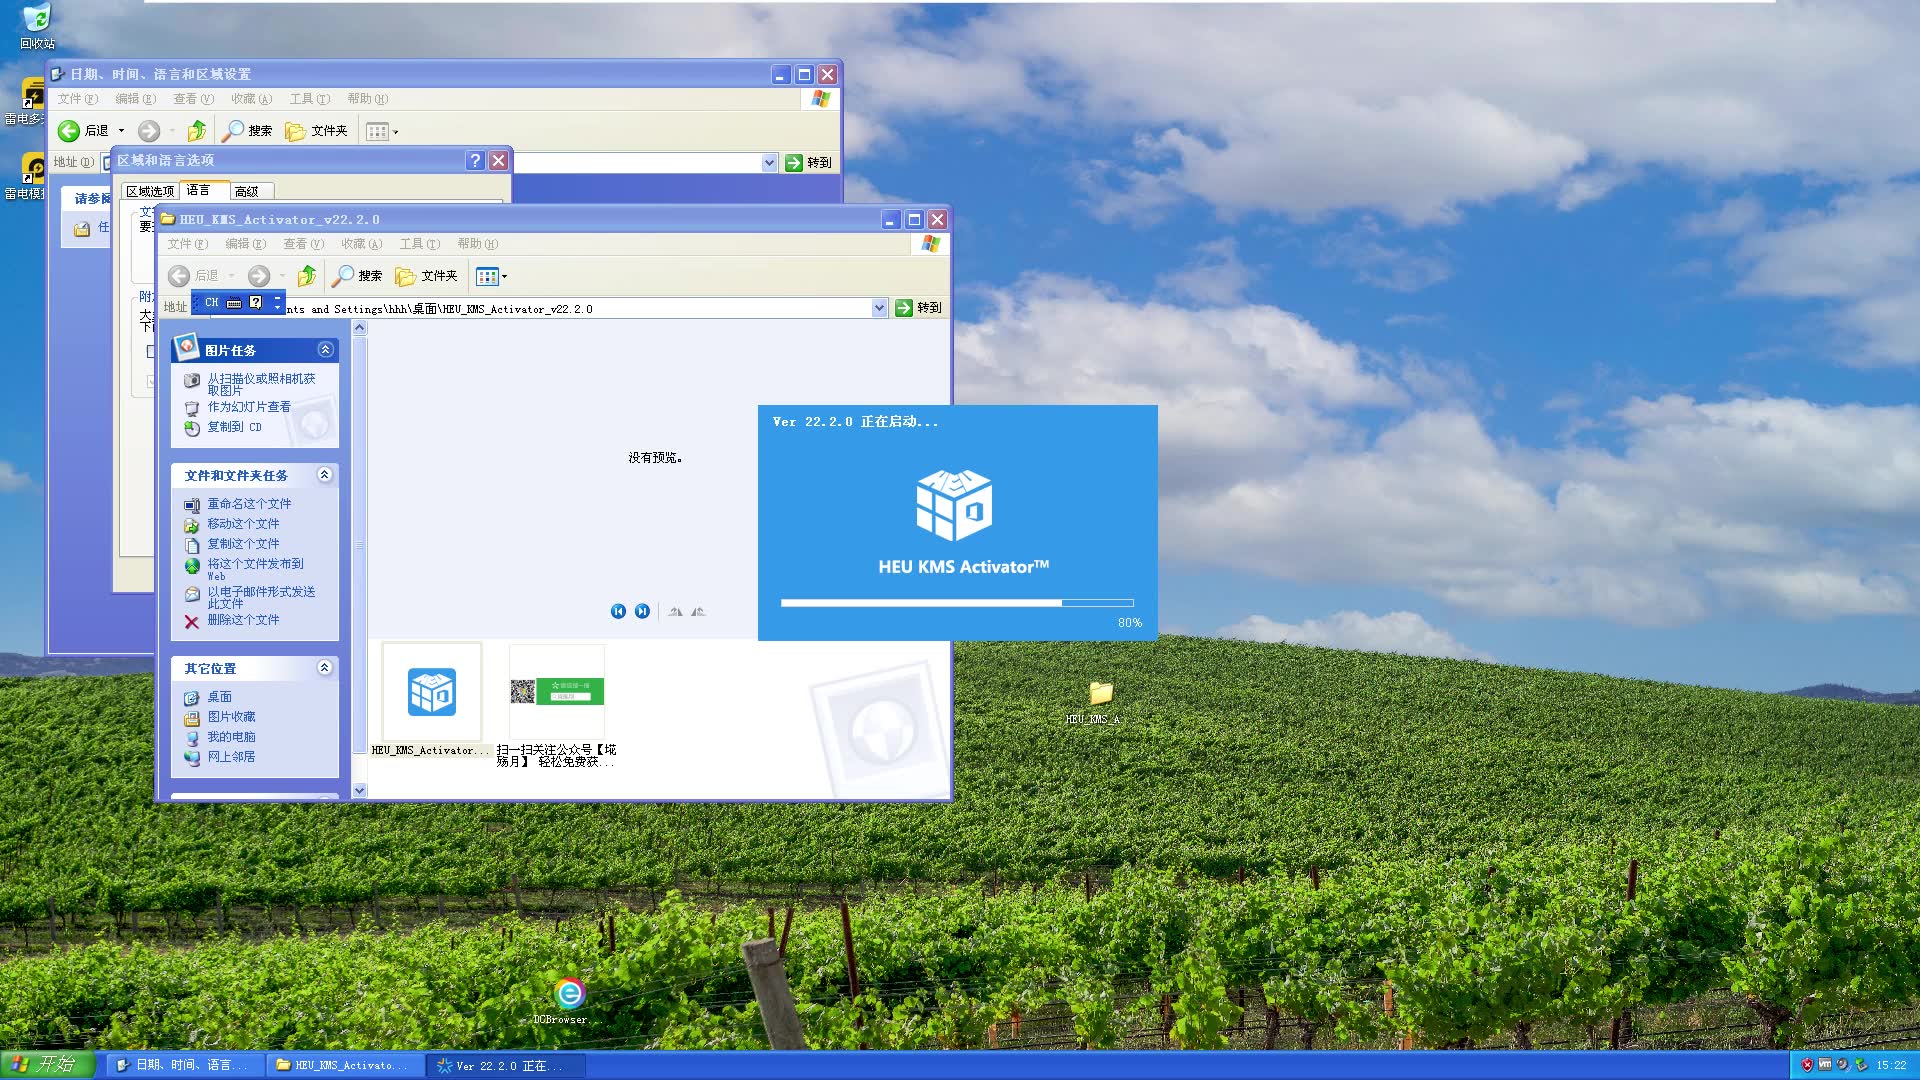
Task: Open the Recycle Bin desktop icon
Action: [37, 26]
